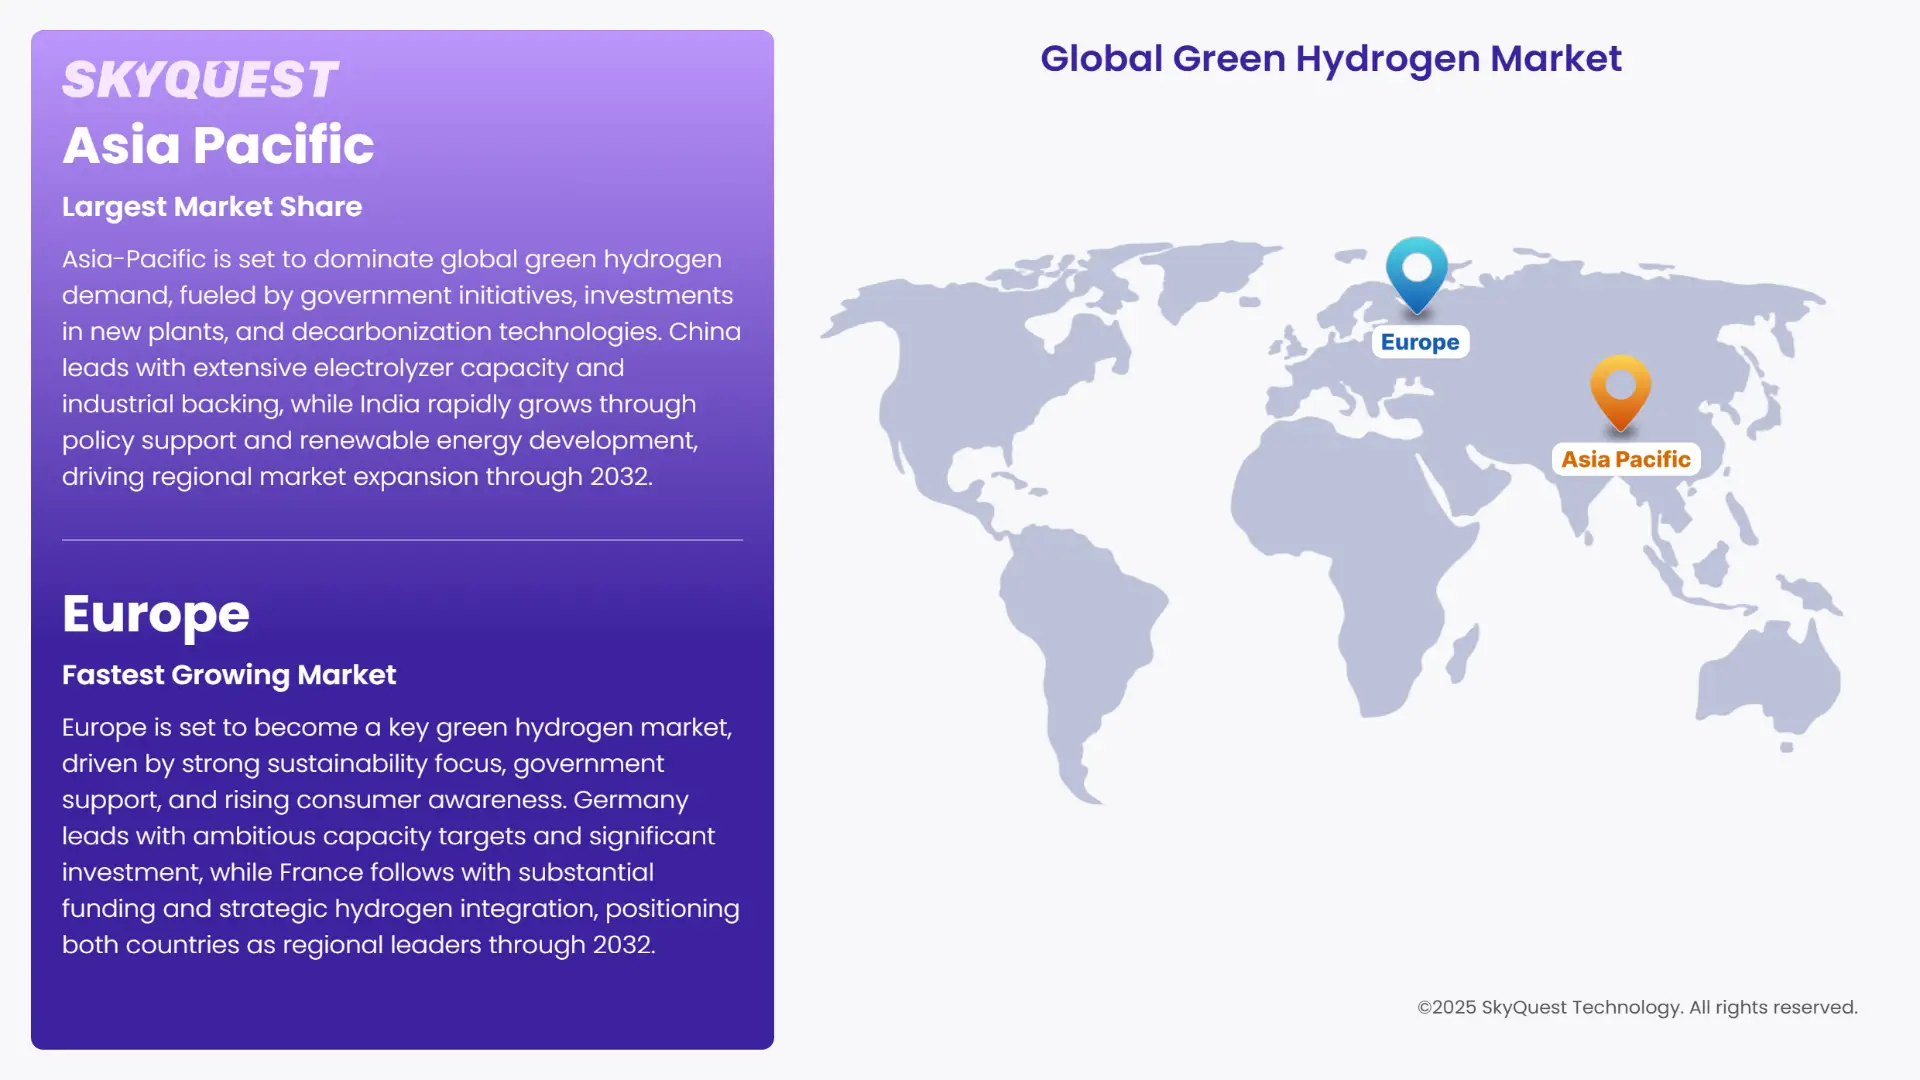Click the Asia Pacific label on the map
The height and width of the screenshot is (1080, 1920).
(1626, 459)
